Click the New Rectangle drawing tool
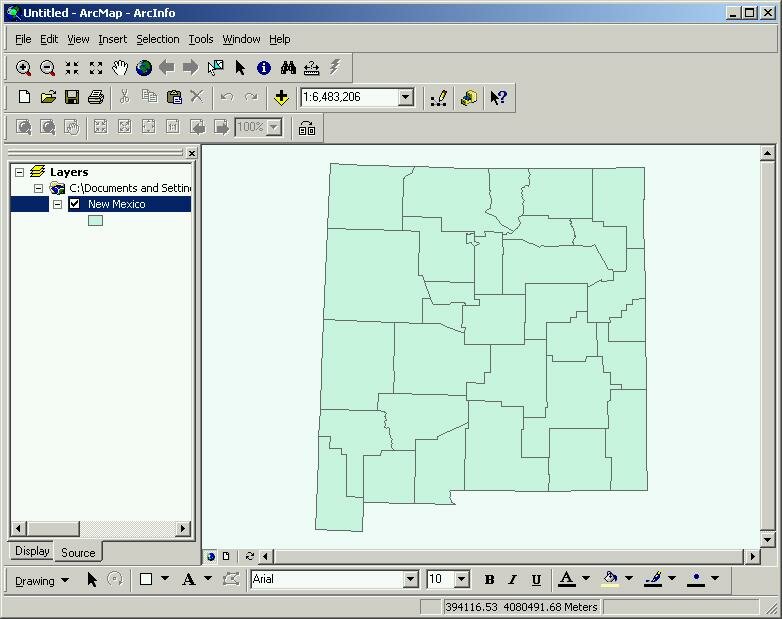 [x=146, y=579]
